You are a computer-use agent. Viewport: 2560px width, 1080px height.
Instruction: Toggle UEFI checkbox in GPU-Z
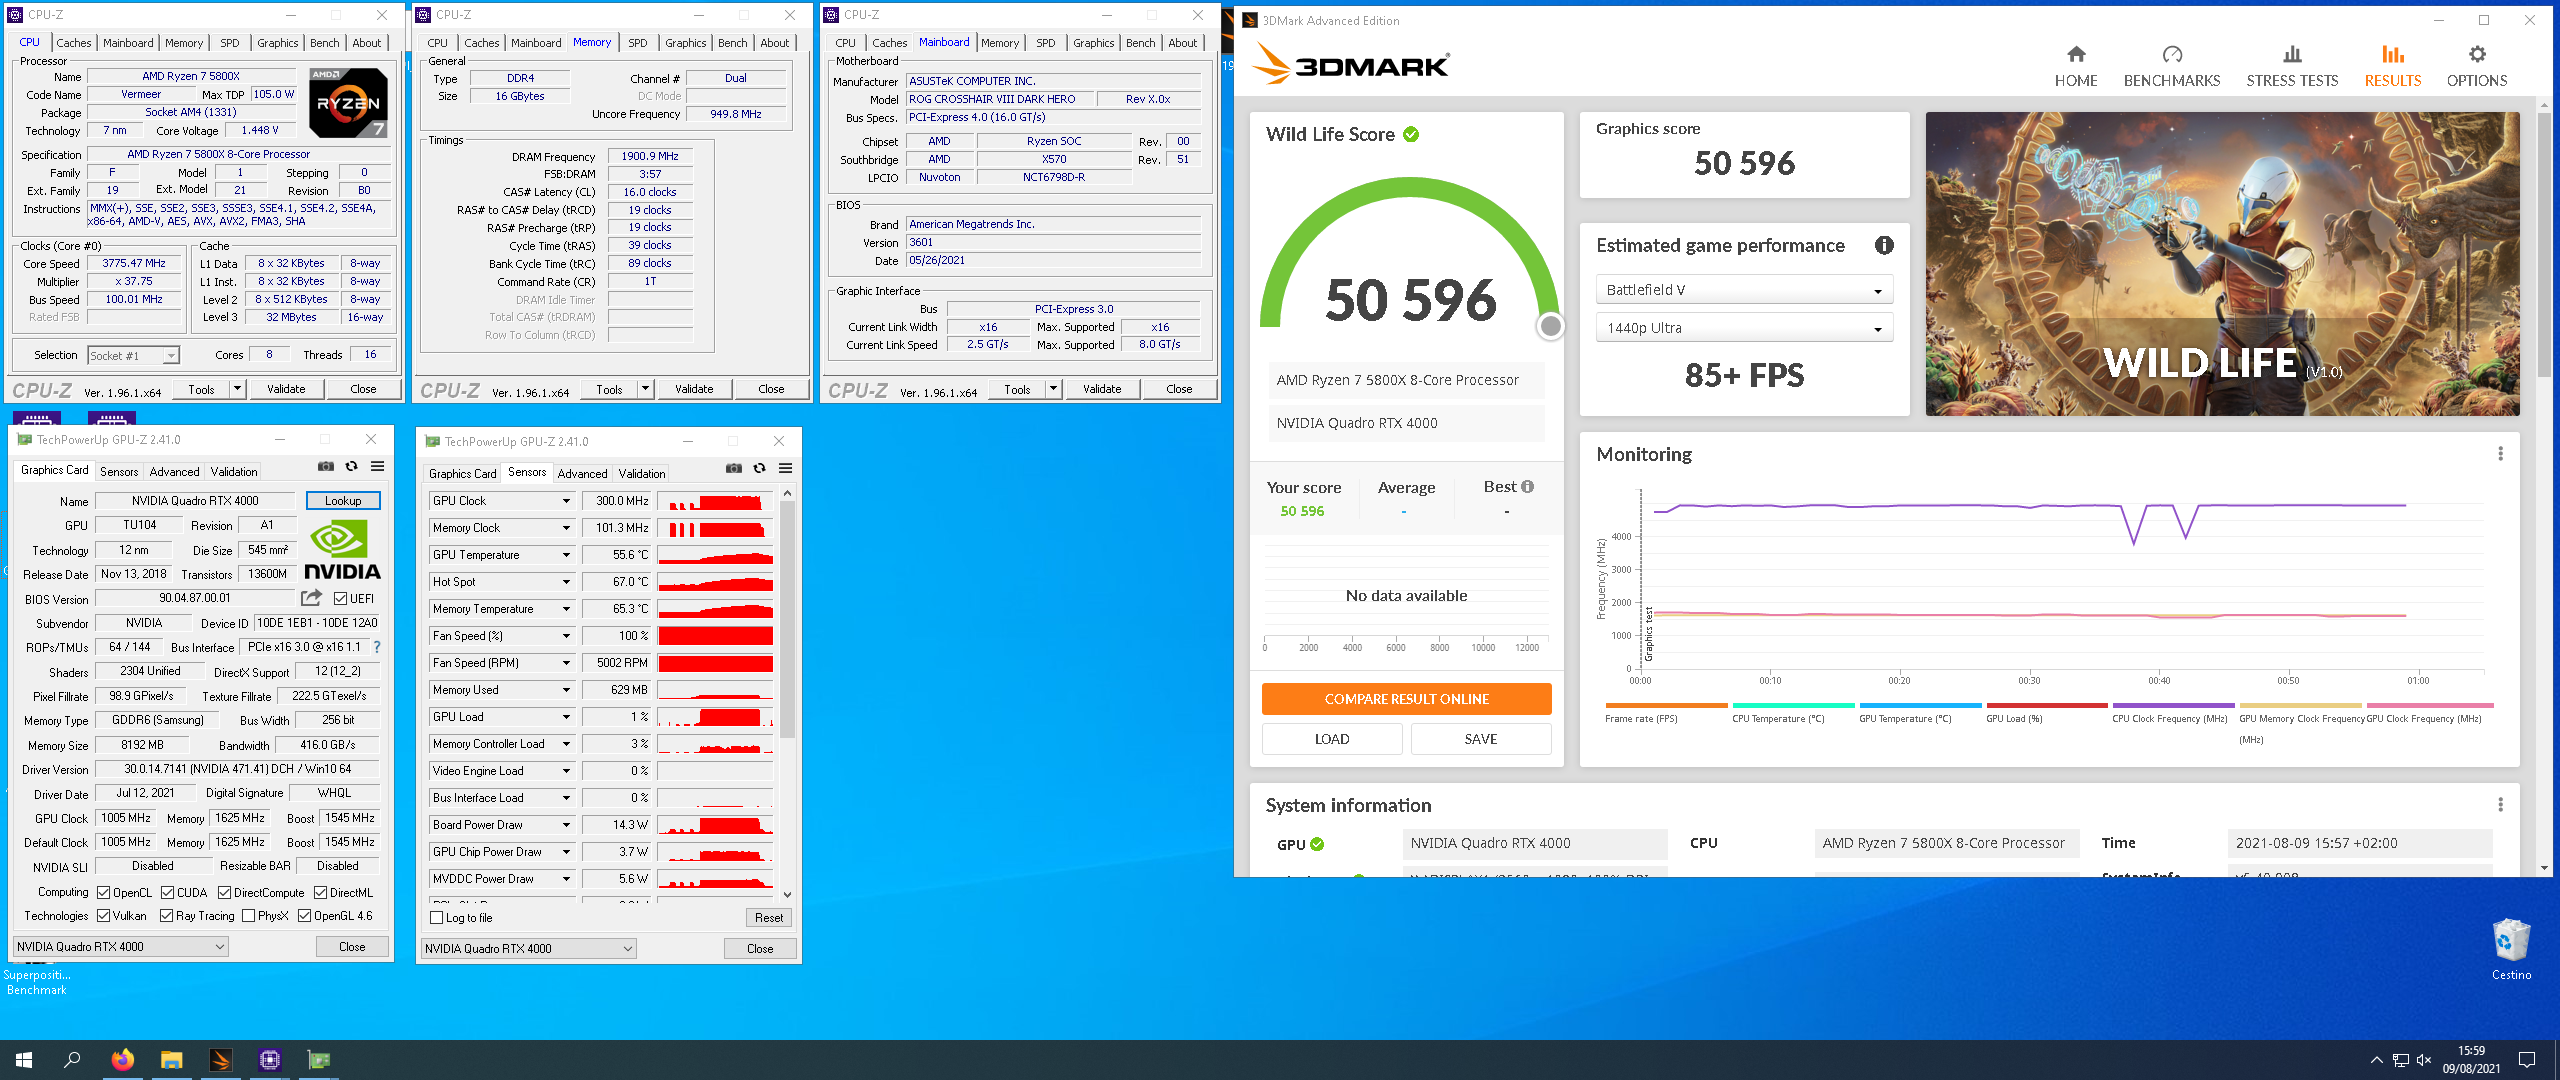pyautogui.click(x=340, y=599)
